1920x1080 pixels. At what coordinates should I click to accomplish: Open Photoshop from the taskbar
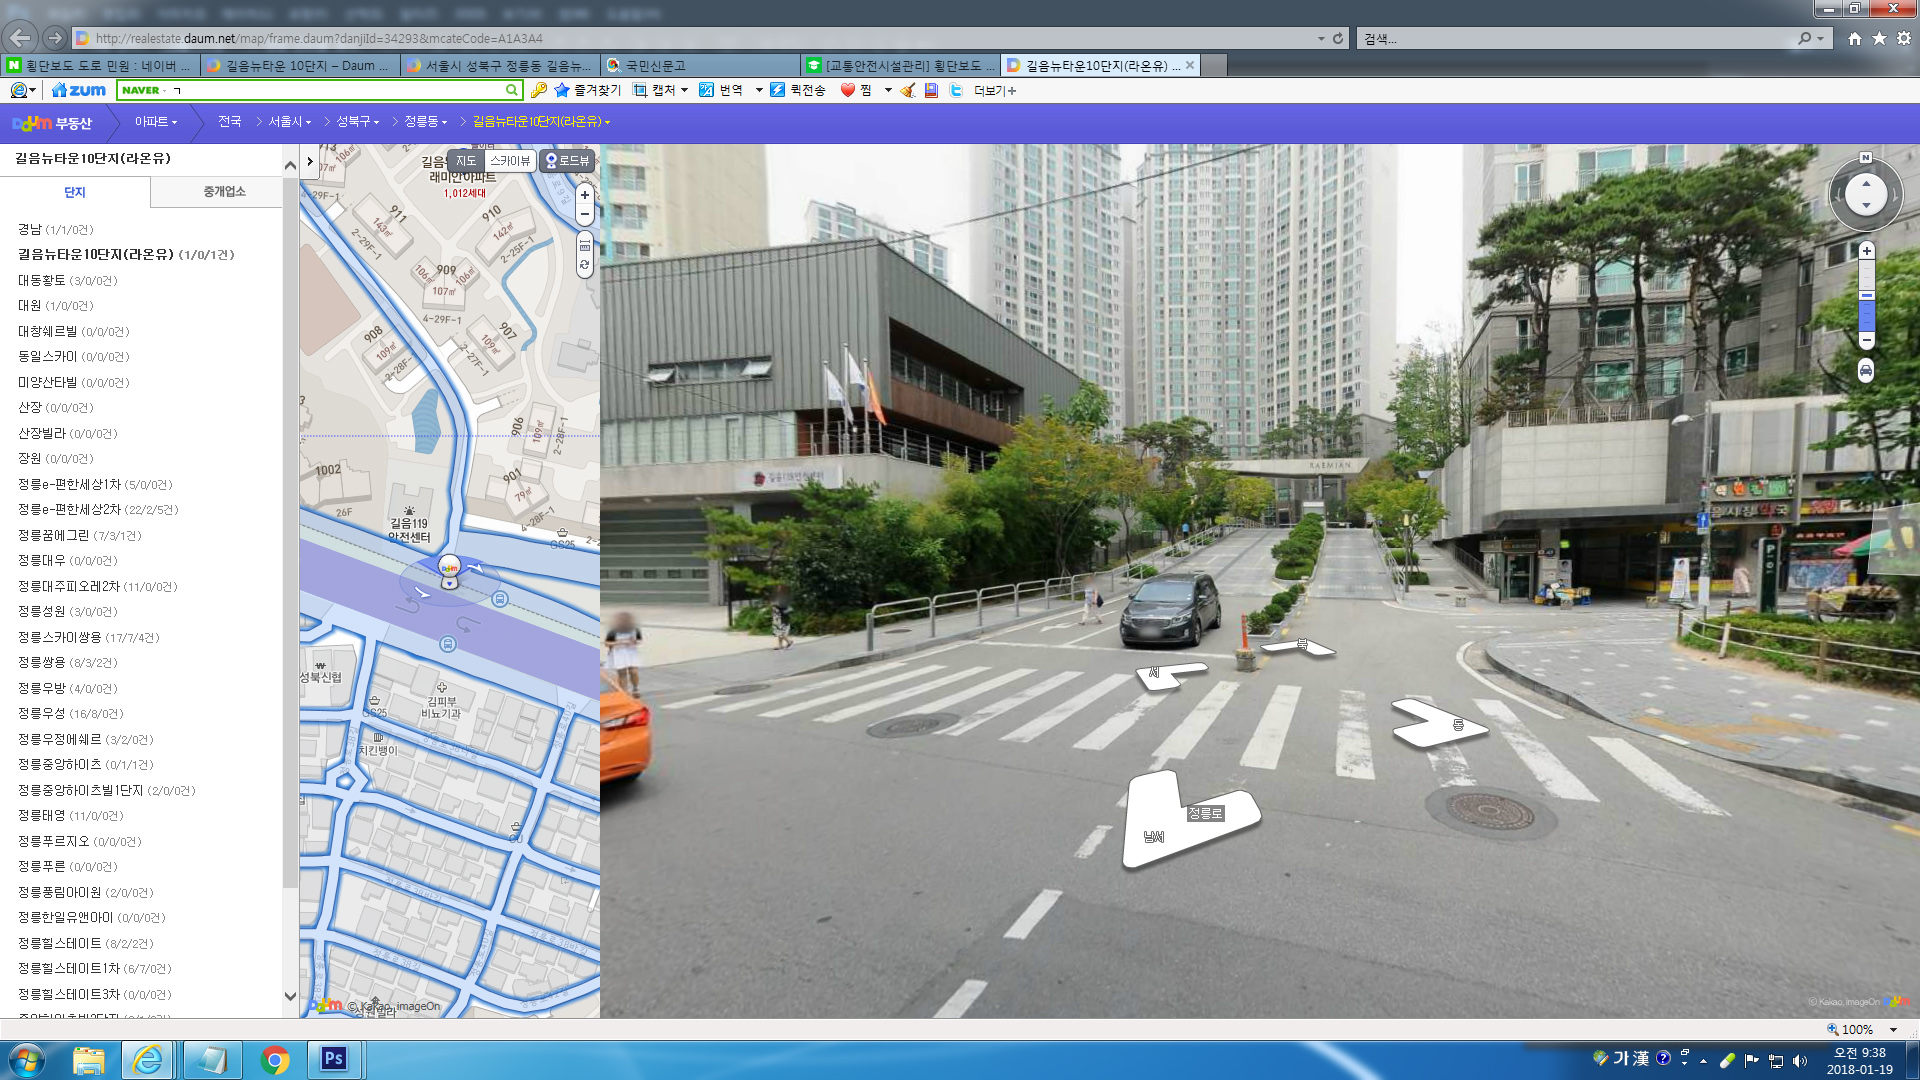click(x=333, y=1059)
